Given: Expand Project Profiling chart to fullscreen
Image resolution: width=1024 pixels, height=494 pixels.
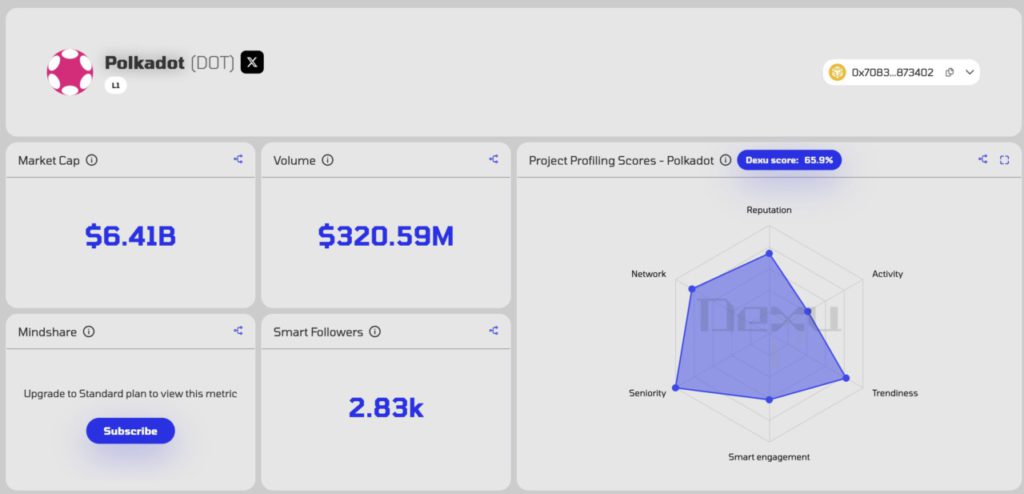Looking at the screenshot, I should click(1004, 159).
